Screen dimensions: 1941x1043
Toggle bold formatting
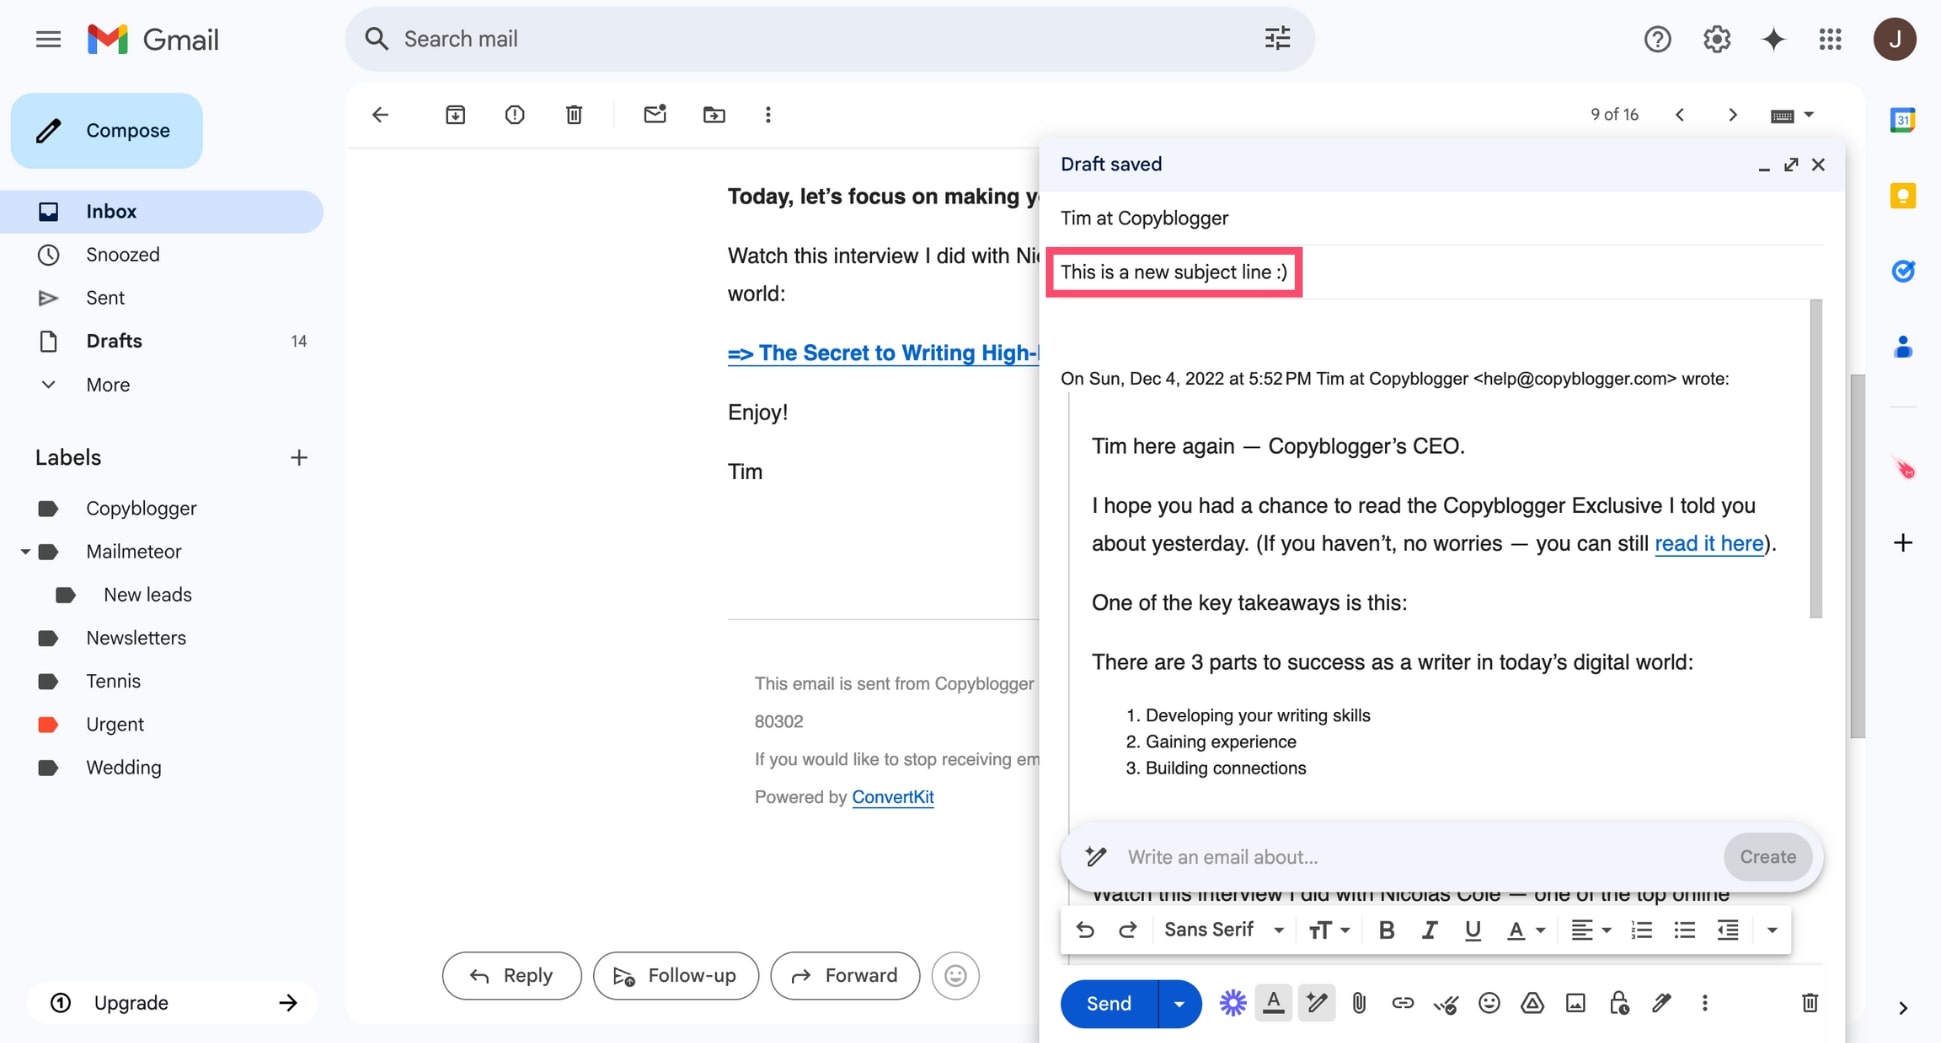[x=1386, y=930]
